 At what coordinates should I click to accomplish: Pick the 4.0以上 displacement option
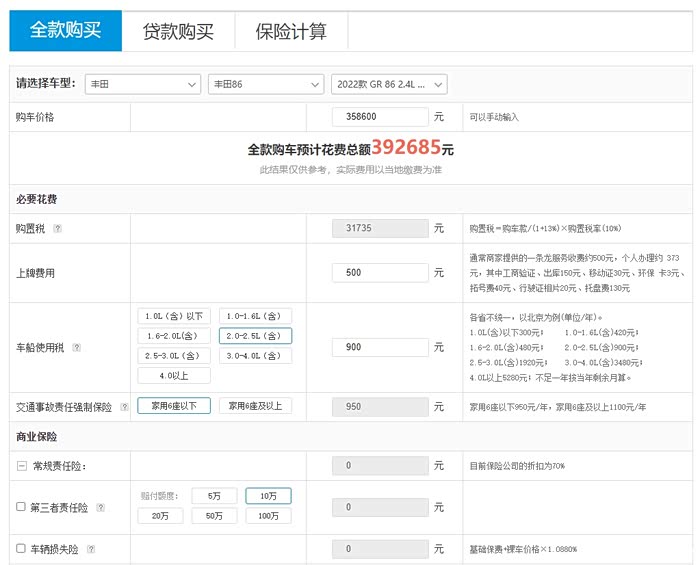174,376
